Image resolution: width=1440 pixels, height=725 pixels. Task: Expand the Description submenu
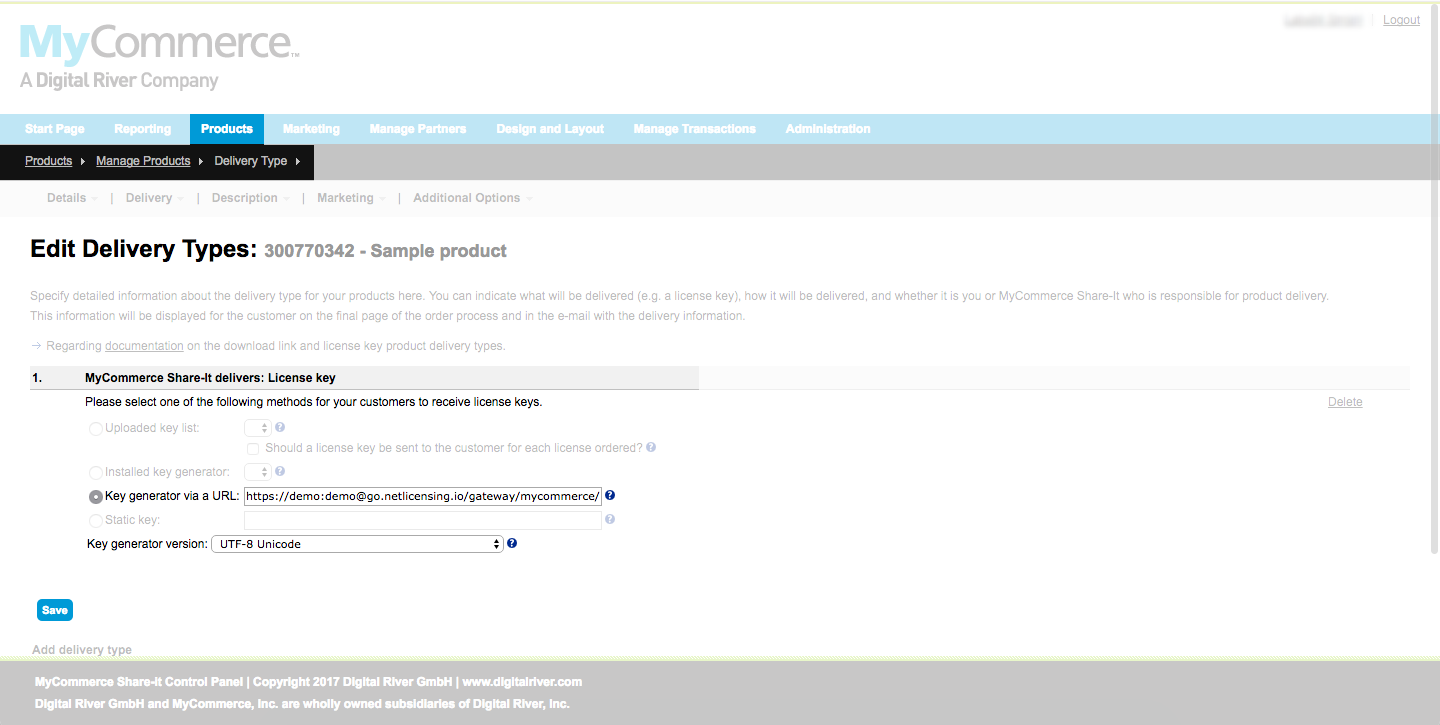pos(251,198)
